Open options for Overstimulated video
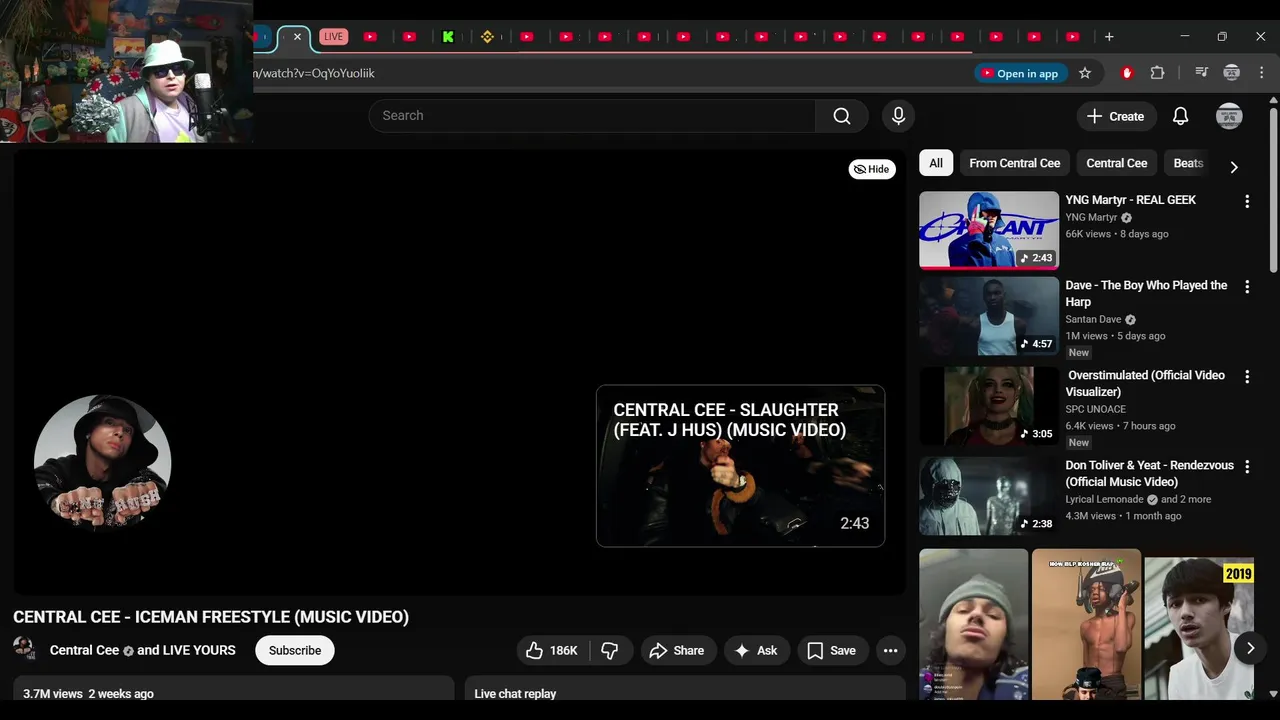Viewport: 1280px width, 720px height. tap(1247, 377)
